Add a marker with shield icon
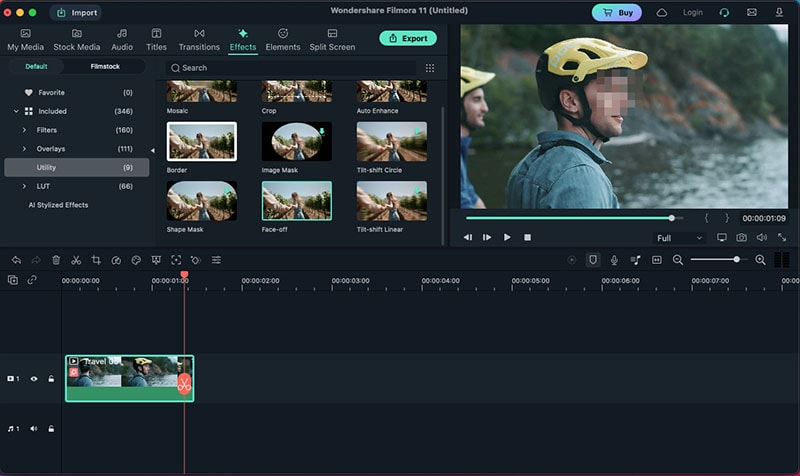The image size is (800, 476). 593,260
